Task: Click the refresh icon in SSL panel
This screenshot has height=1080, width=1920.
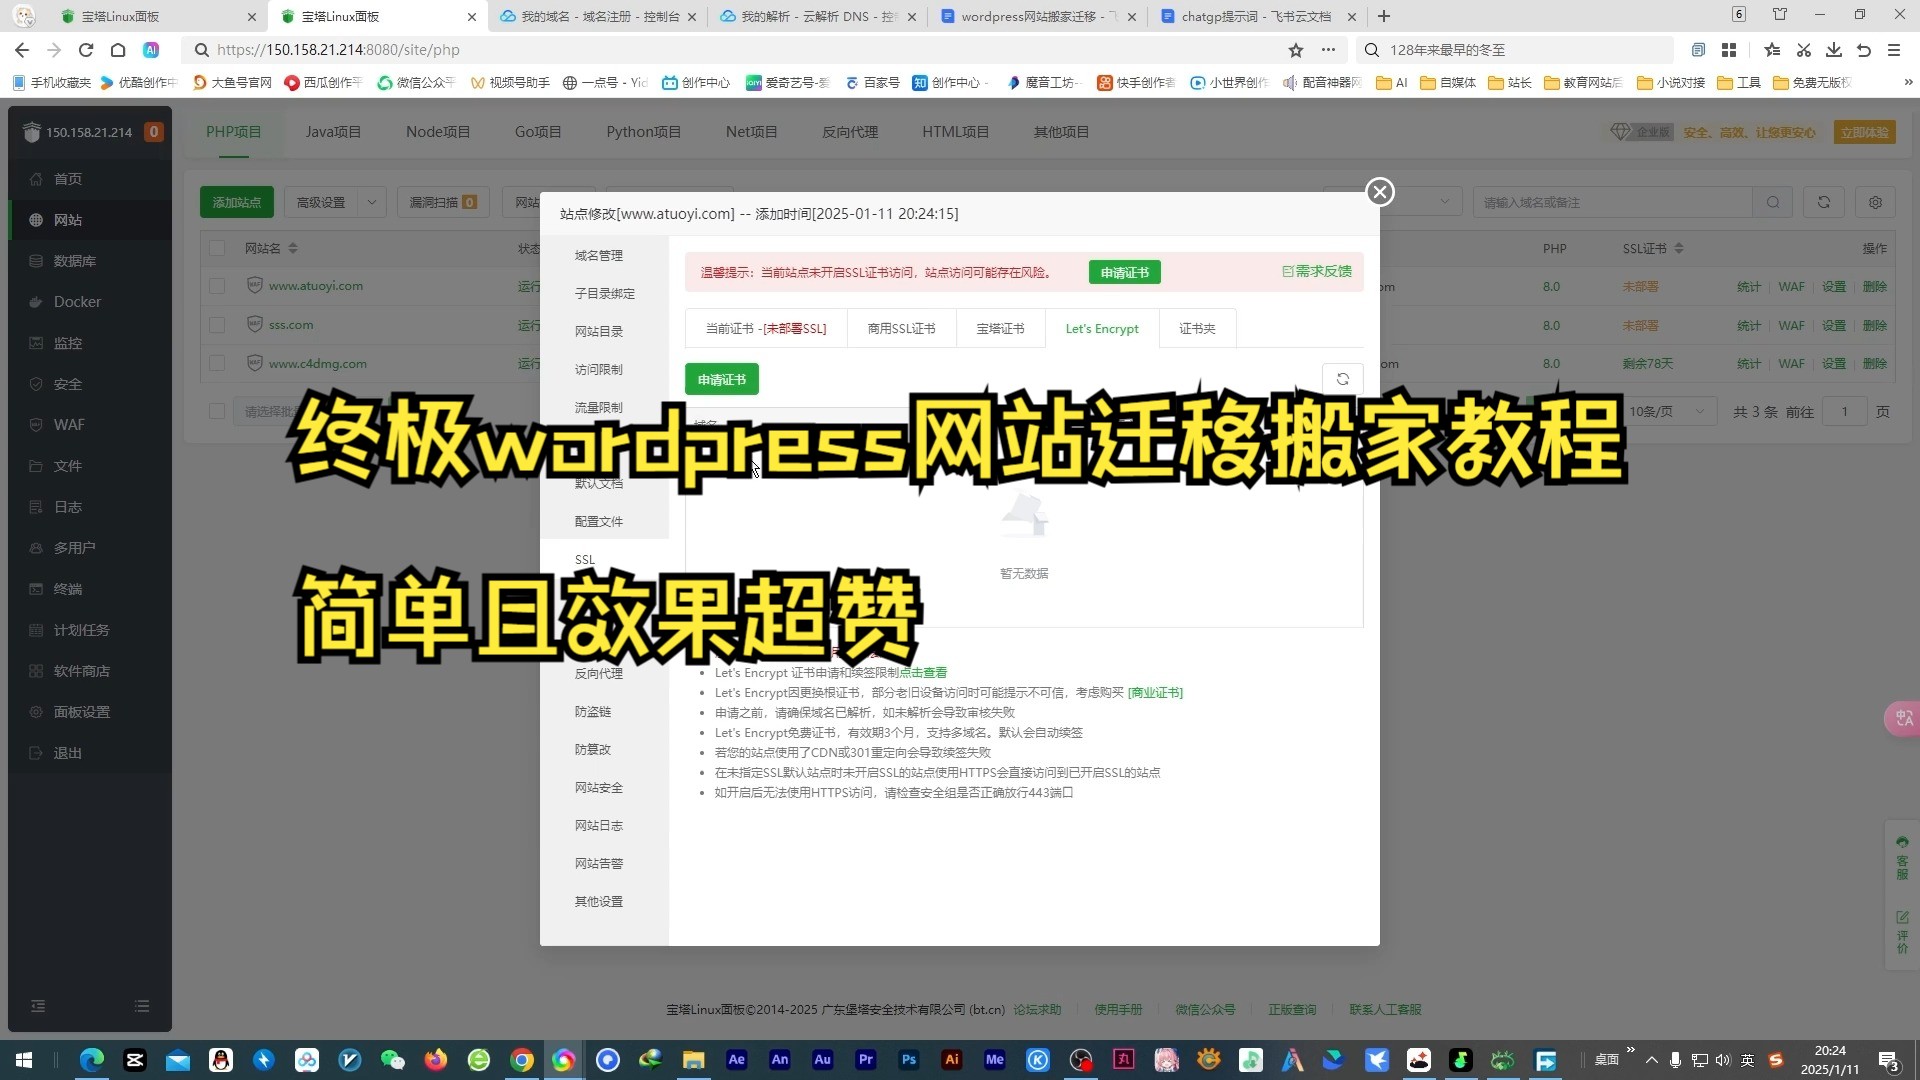Action: [1343, 379]
